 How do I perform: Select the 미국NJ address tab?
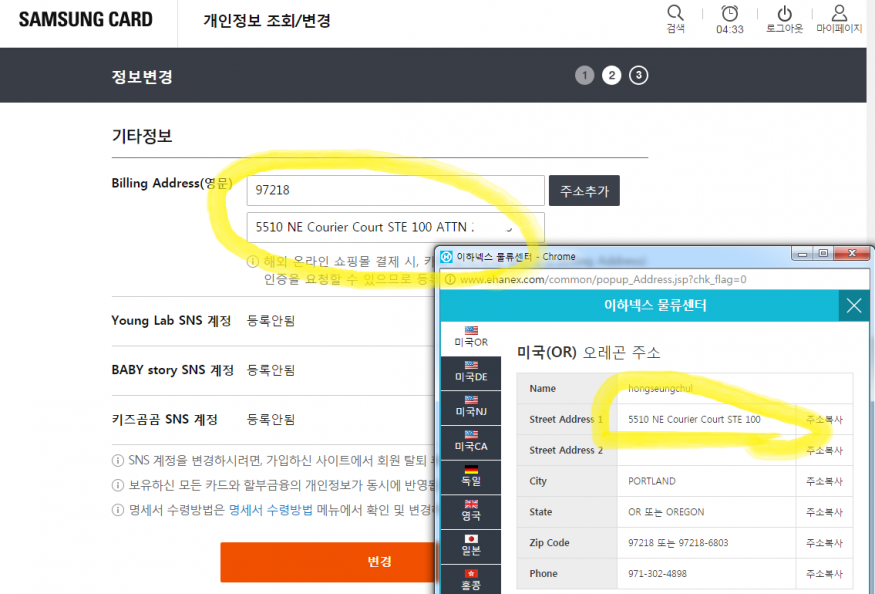point(471,407)
